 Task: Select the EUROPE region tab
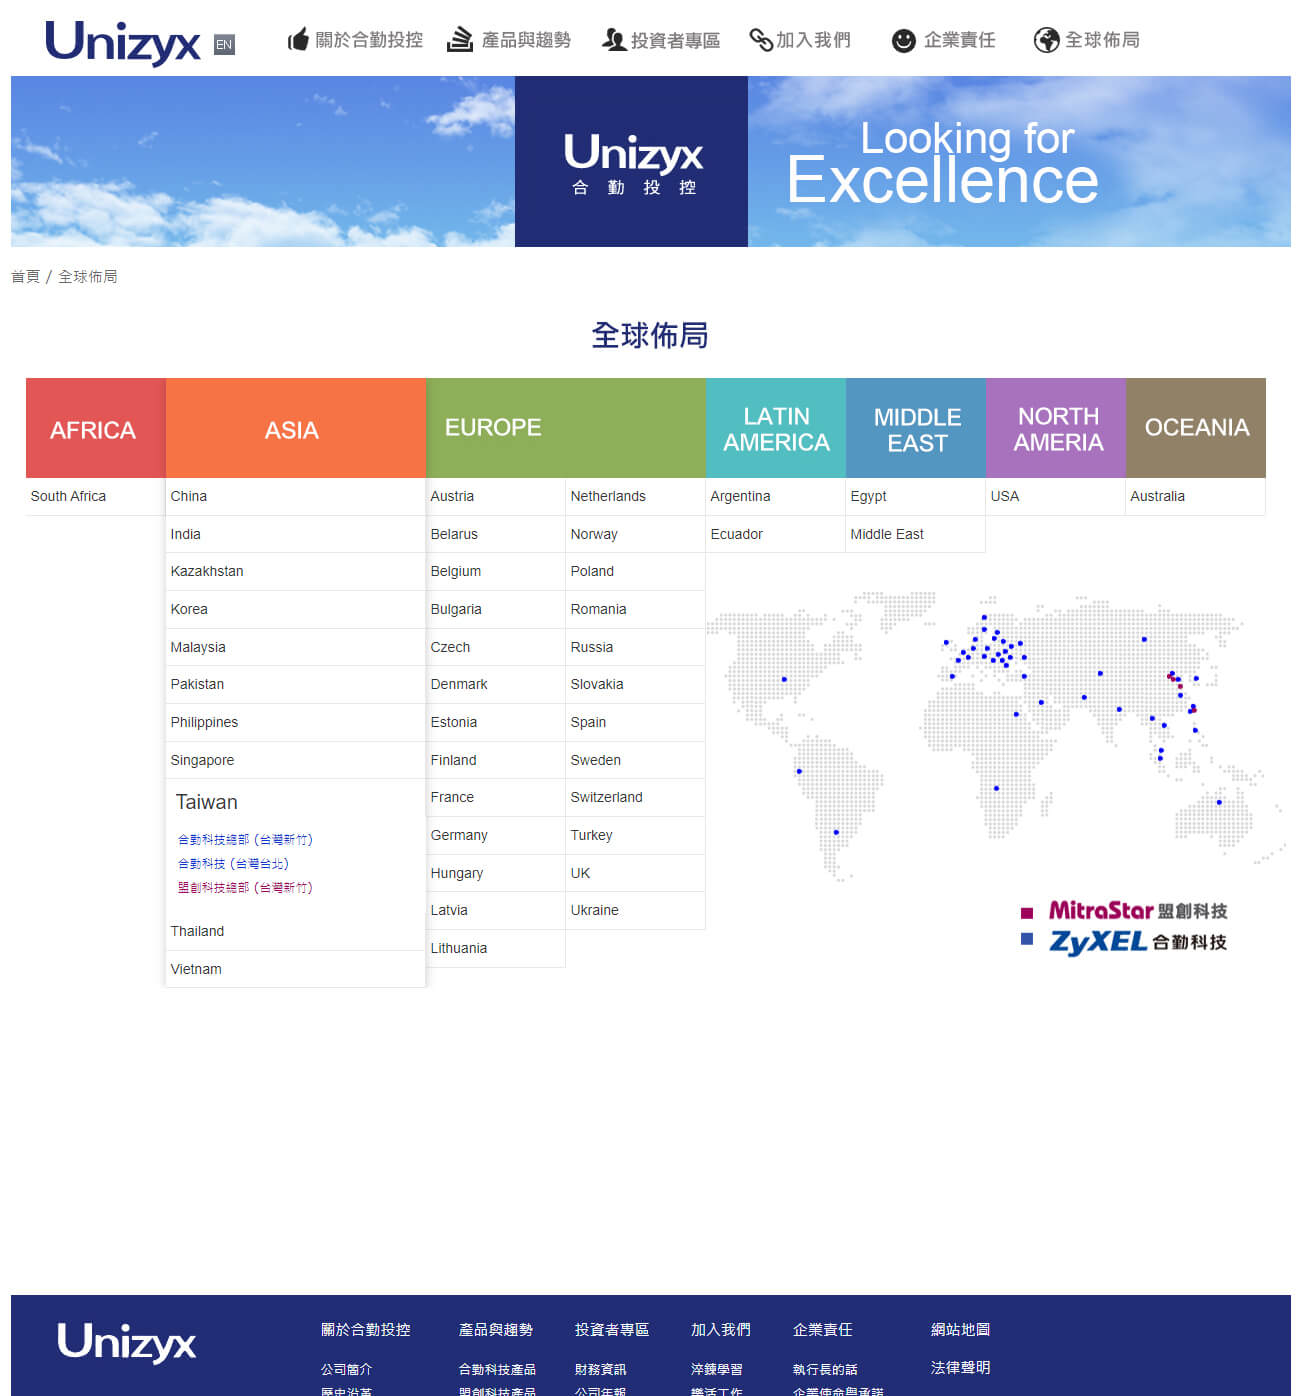[566, 428]
